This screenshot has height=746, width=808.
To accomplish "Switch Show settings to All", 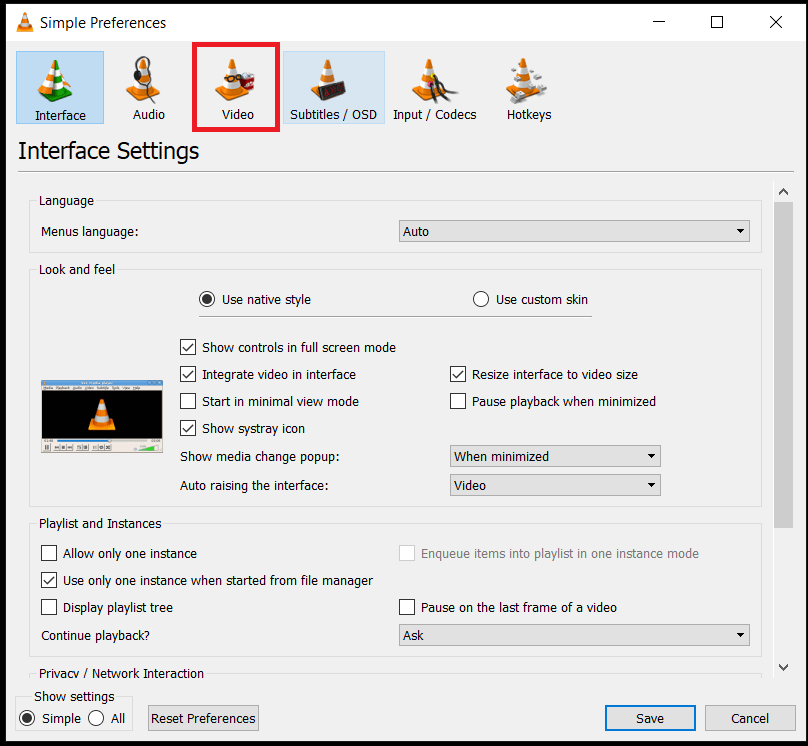I will coord(95,718).
